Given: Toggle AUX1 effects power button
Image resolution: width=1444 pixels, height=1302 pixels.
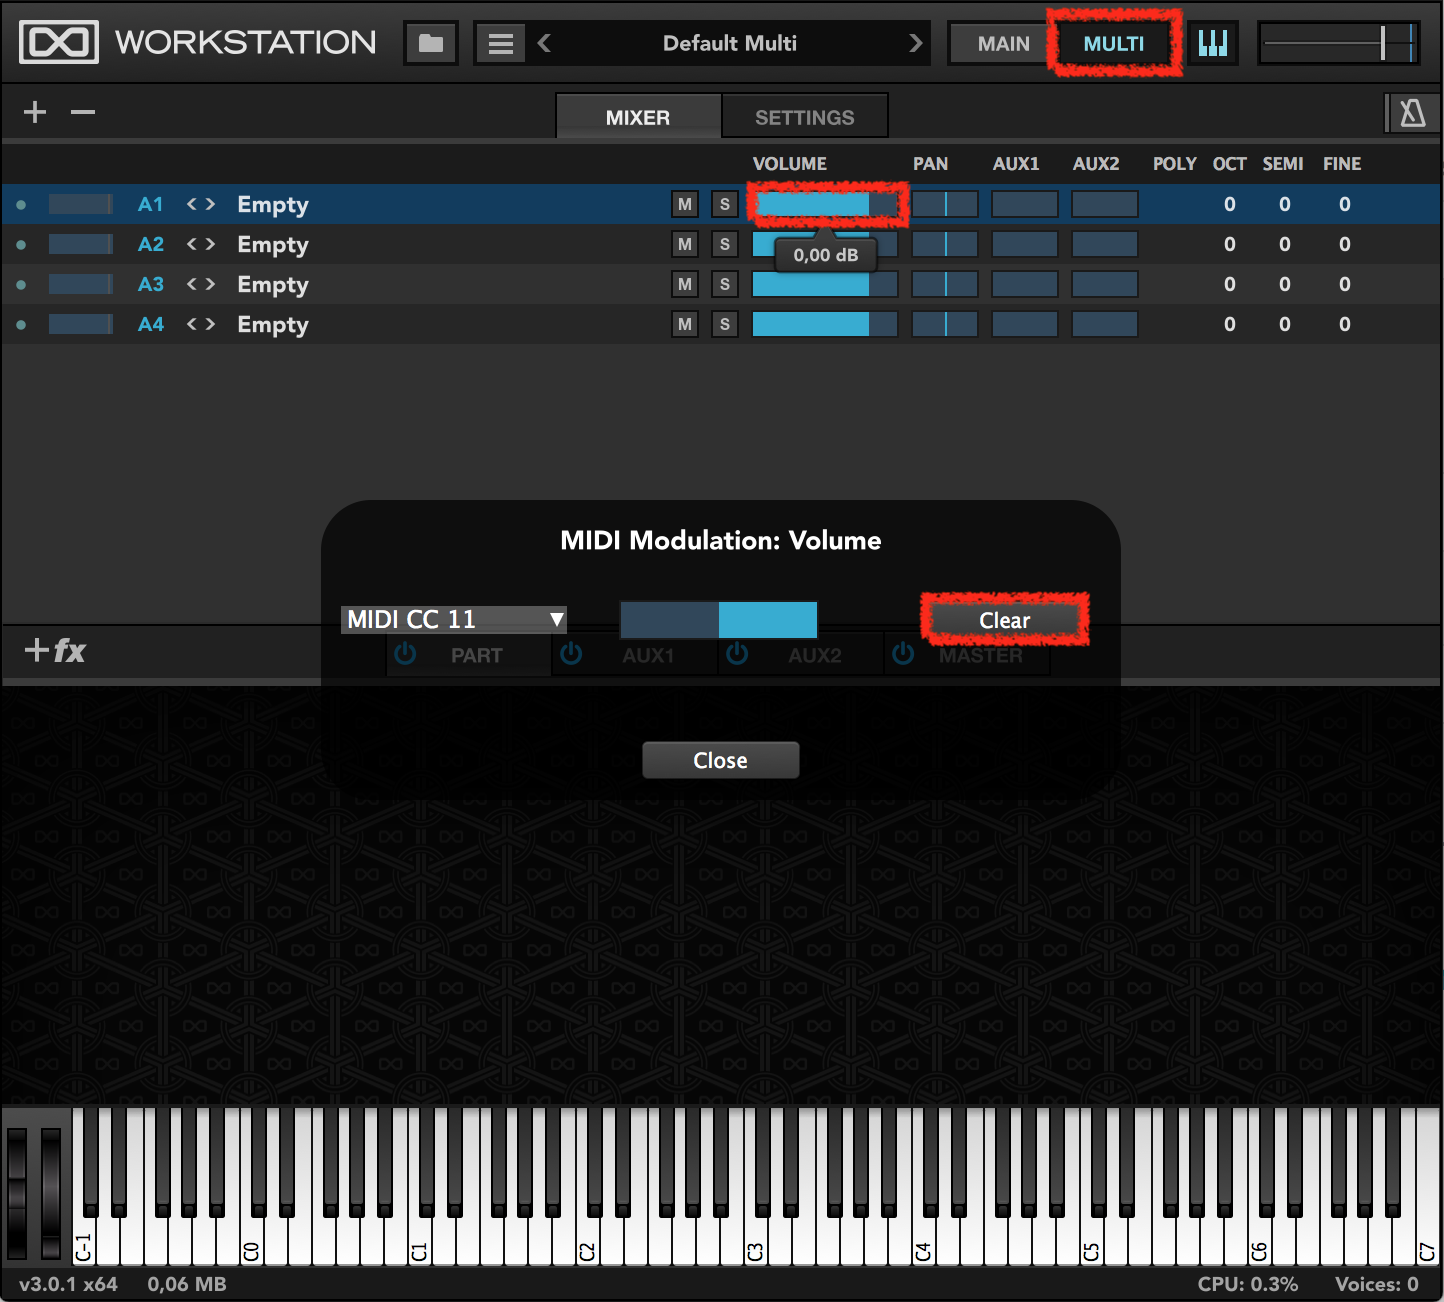Looking at the screenshot, I should click(x=571, y=654).
